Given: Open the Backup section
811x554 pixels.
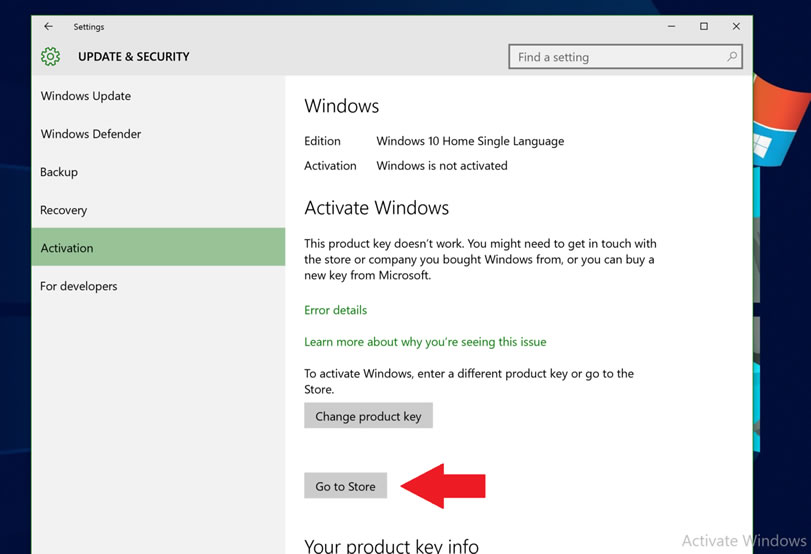Looking at the screenshot, I should 158,172.
